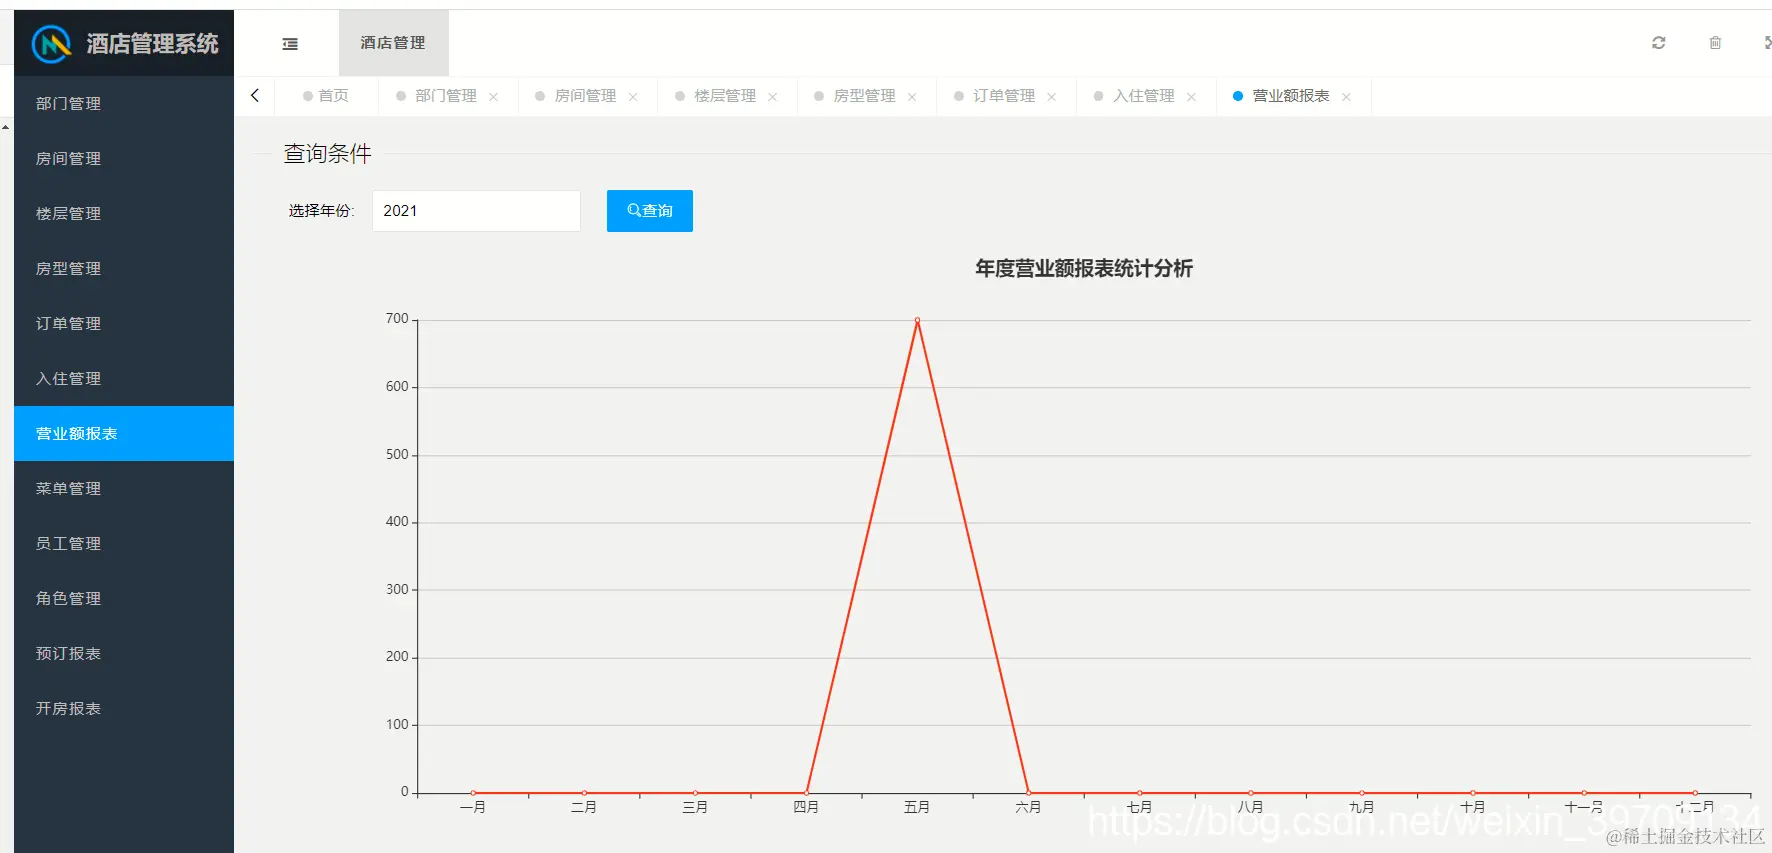Open 订单管理 in the sidebar

(124, 323)
